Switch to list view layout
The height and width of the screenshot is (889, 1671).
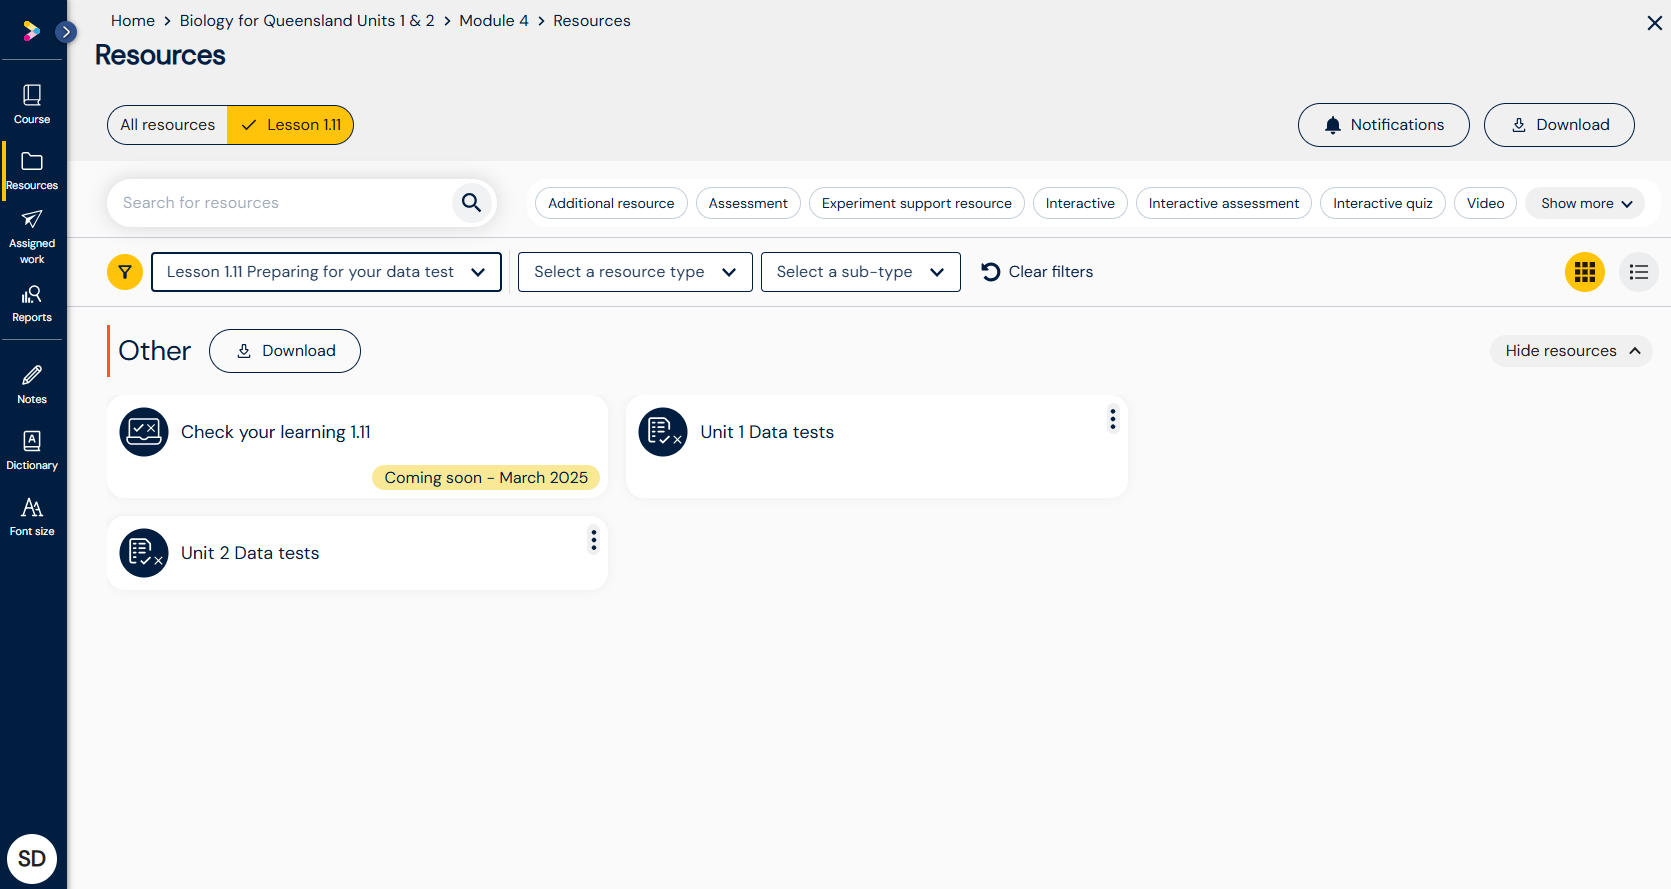[1638, 272]
